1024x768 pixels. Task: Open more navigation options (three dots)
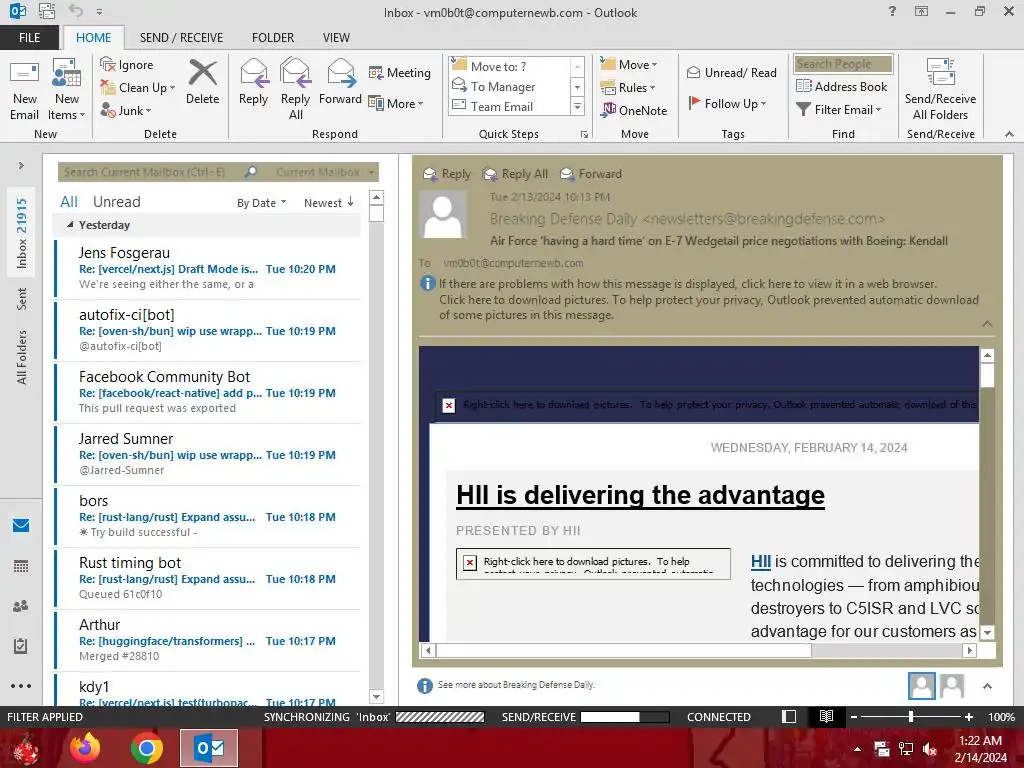tap(21, 686)
